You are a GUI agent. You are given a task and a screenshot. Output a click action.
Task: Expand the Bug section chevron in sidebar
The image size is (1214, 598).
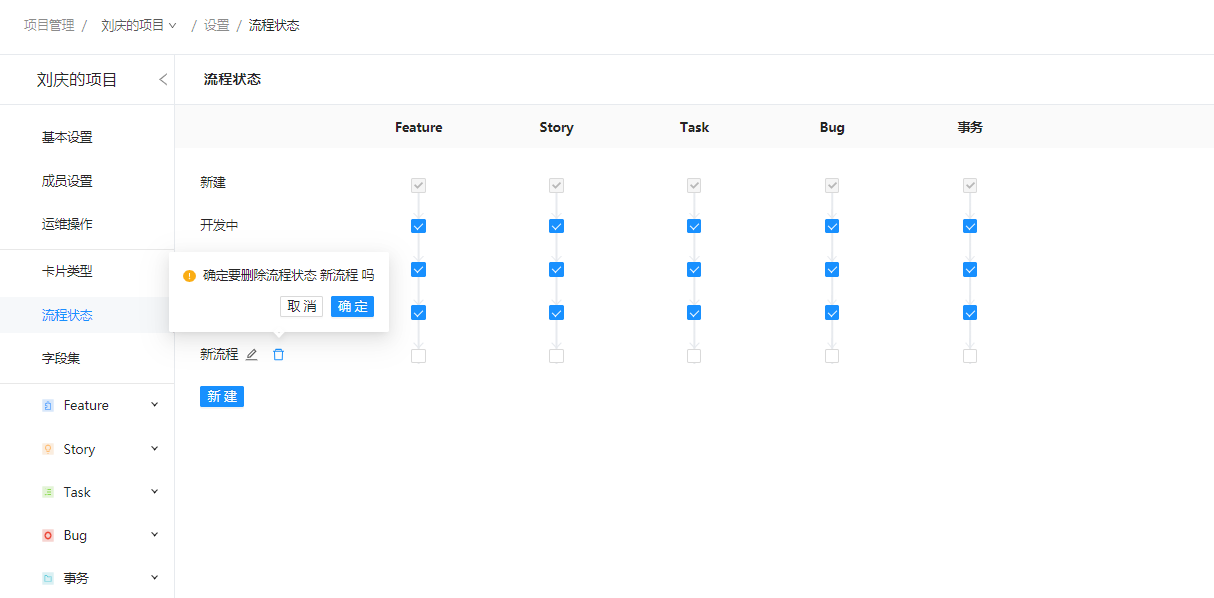[154, 535]
